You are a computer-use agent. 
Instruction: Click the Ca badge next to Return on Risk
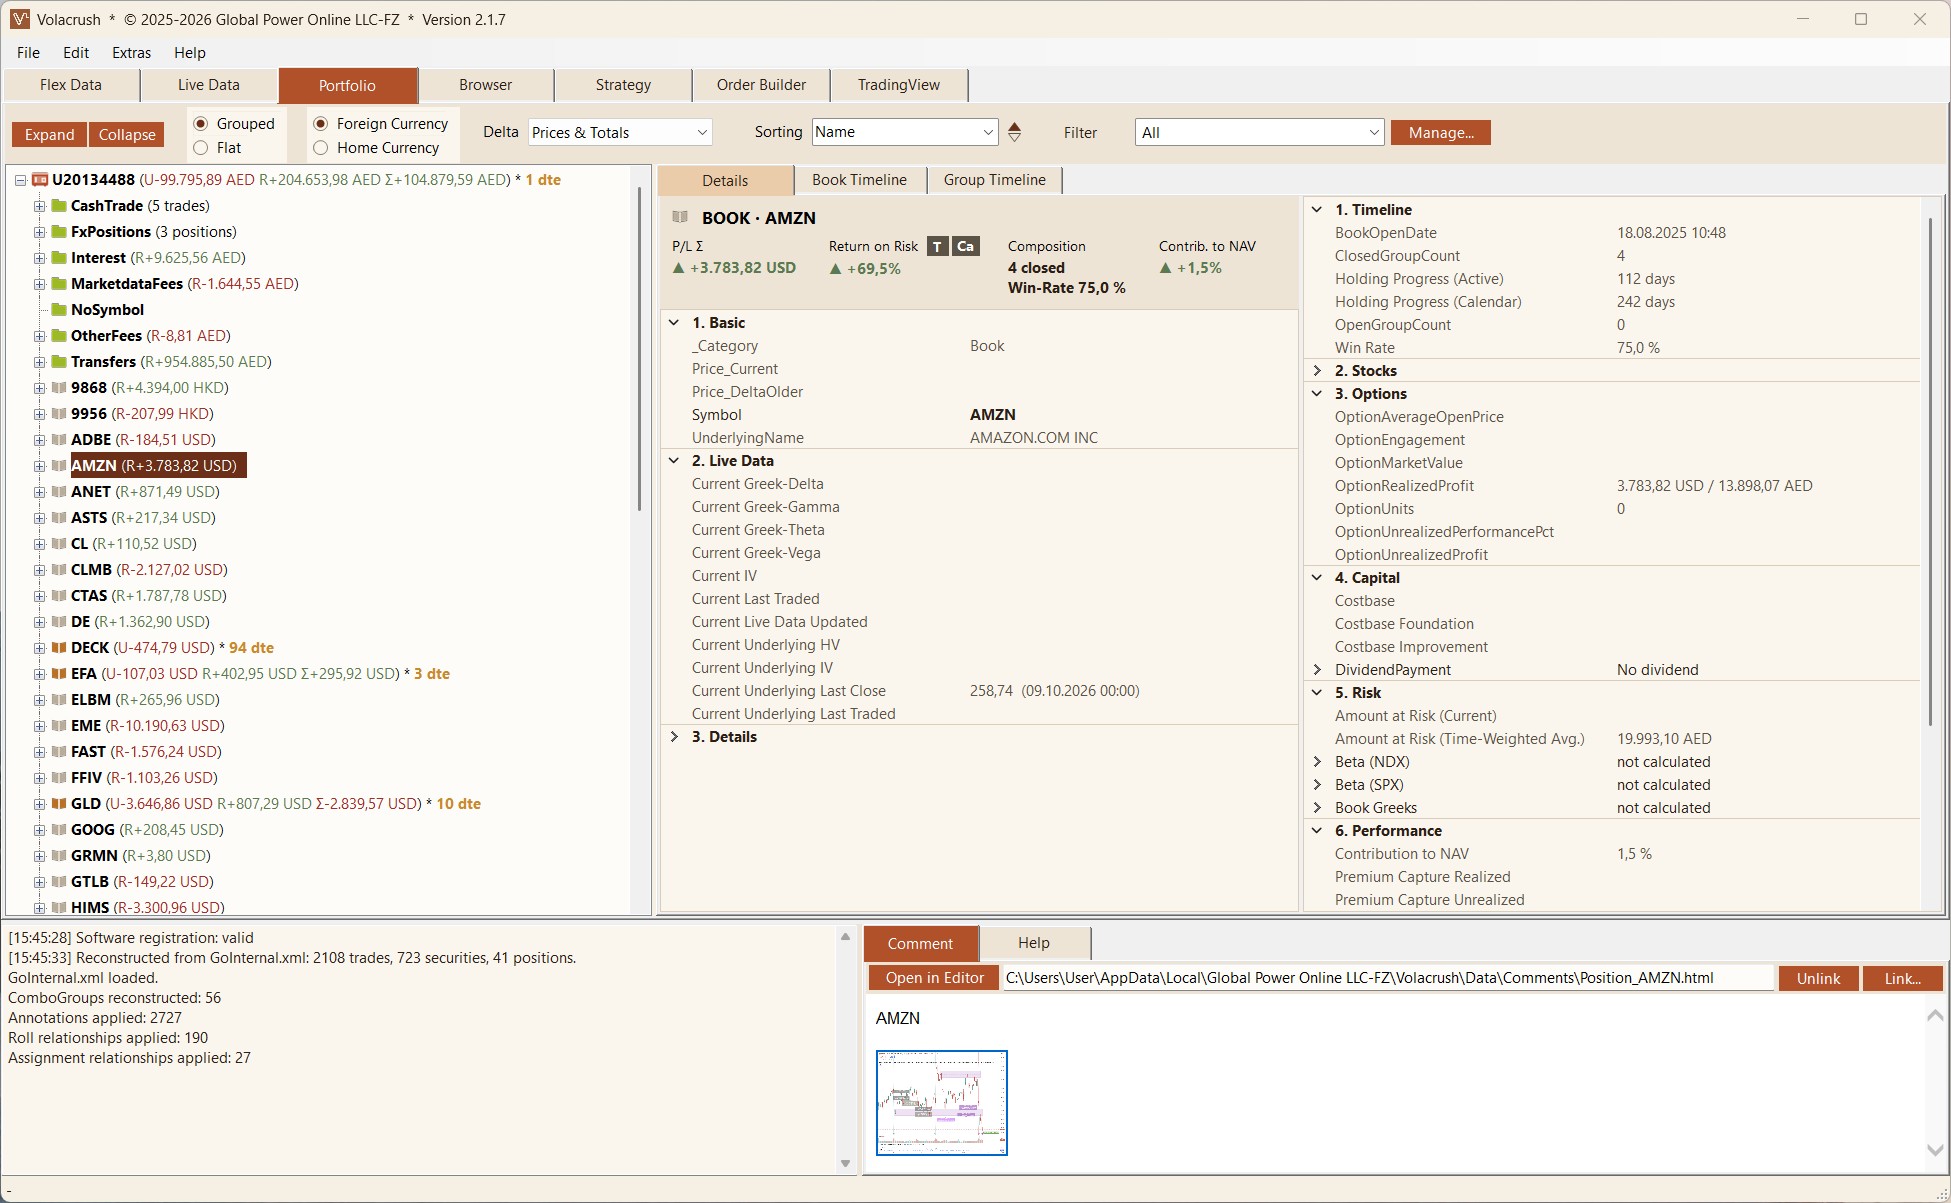coord(965,246)
